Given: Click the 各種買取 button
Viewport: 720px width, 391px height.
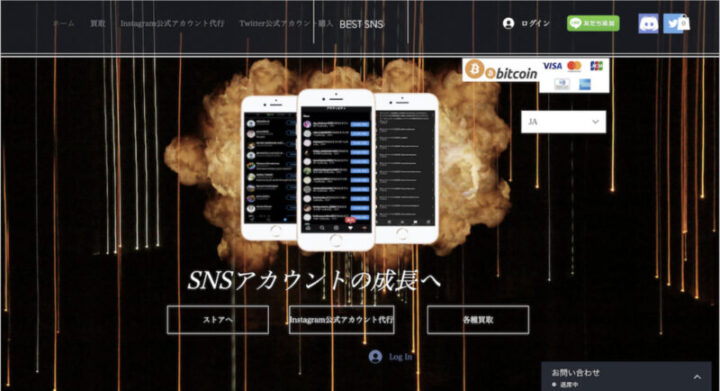Looking at the screenshot, I should [478, 319].
